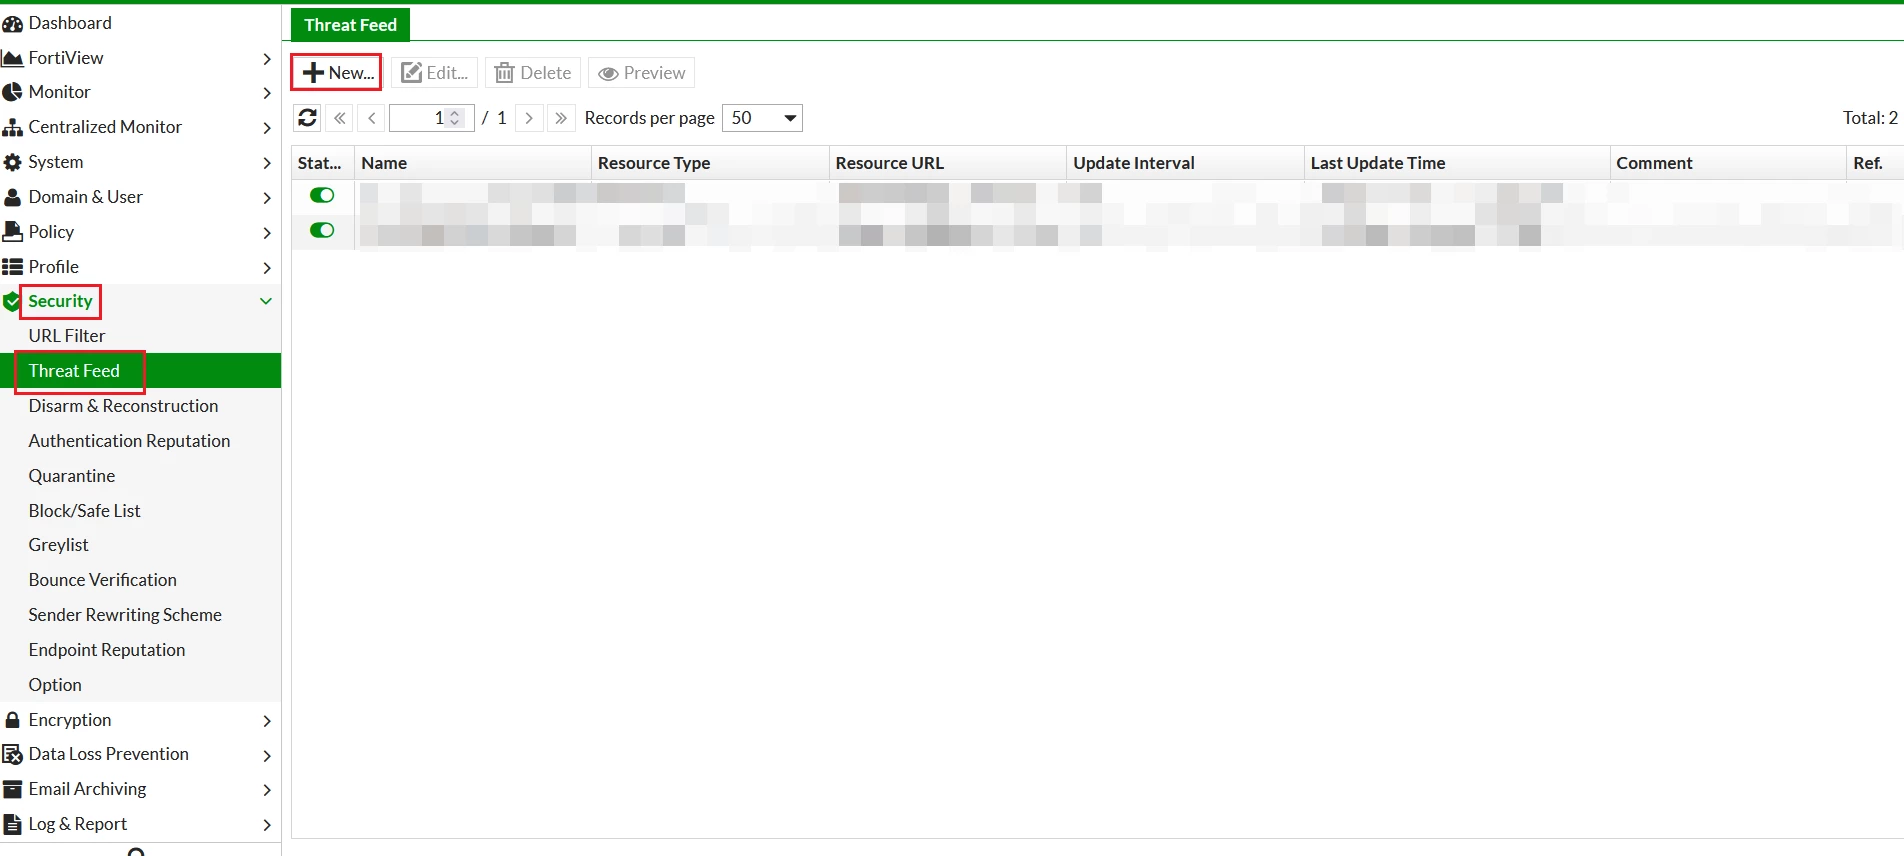
Task: Sort by Resource Type column header
Action: tap(710, 163)
